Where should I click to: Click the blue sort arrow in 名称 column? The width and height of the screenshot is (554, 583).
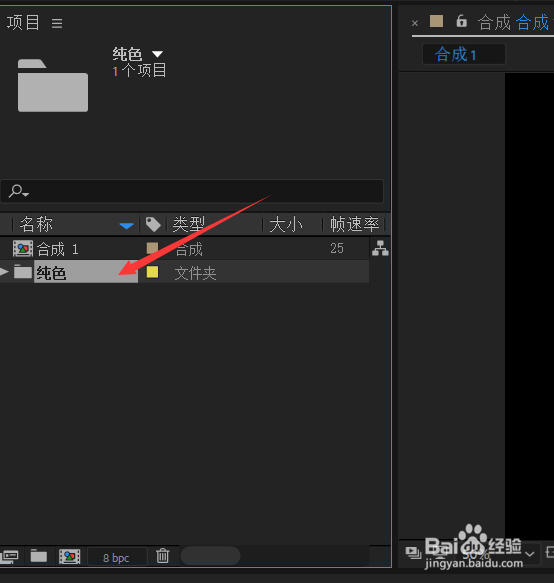(126, 226)
